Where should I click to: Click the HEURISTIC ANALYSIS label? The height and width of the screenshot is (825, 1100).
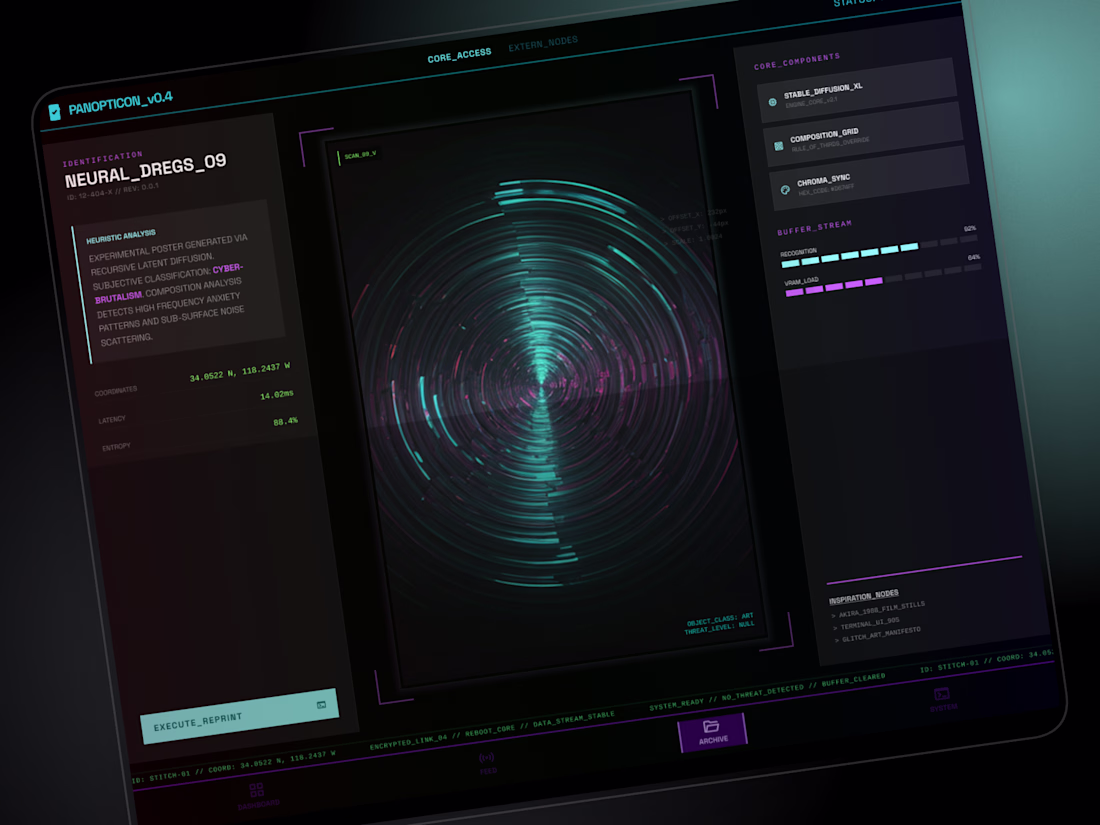pos(121,236)
